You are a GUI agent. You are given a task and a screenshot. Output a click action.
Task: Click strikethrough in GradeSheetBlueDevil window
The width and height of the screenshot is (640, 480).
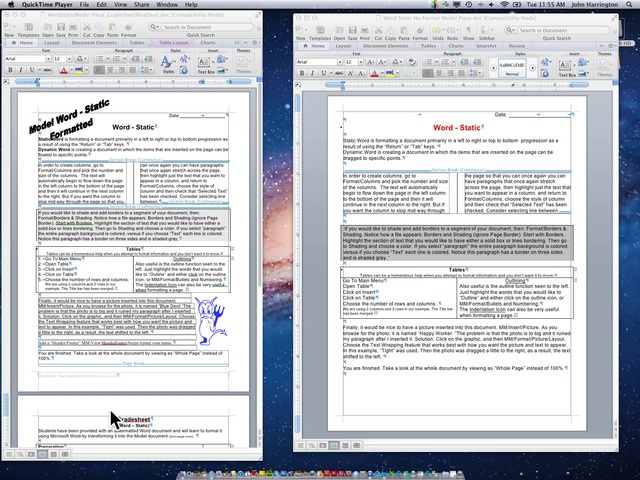point(47,70)
